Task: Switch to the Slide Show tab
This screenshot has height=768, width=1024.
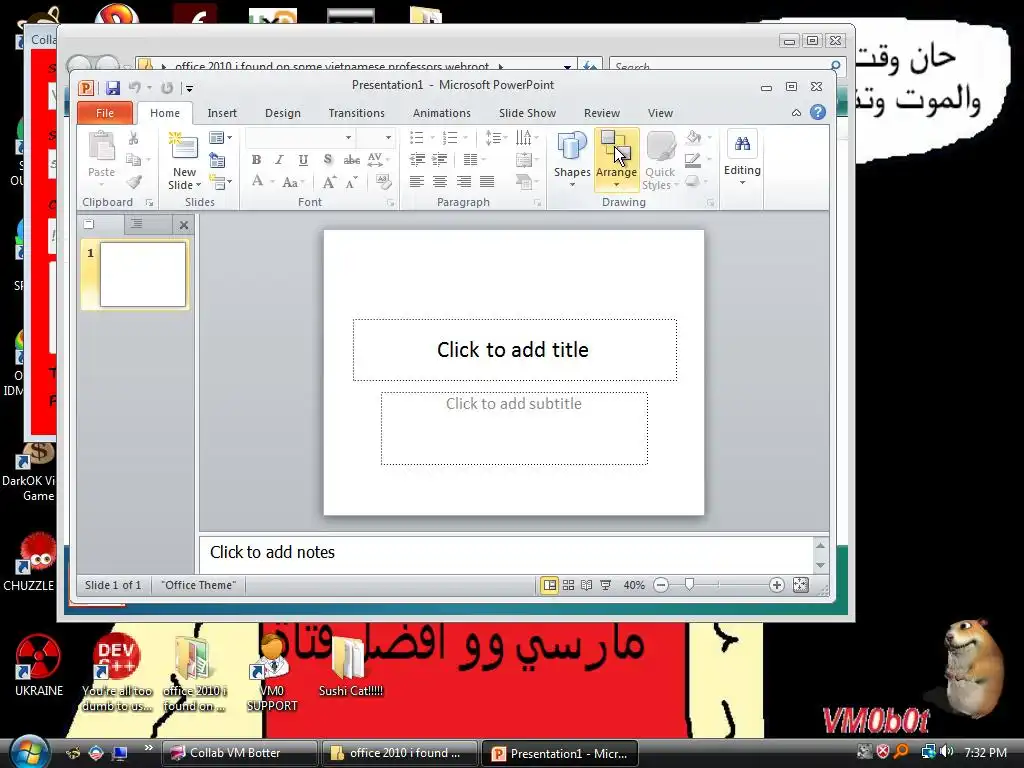Action: click(x=527, y=113)
